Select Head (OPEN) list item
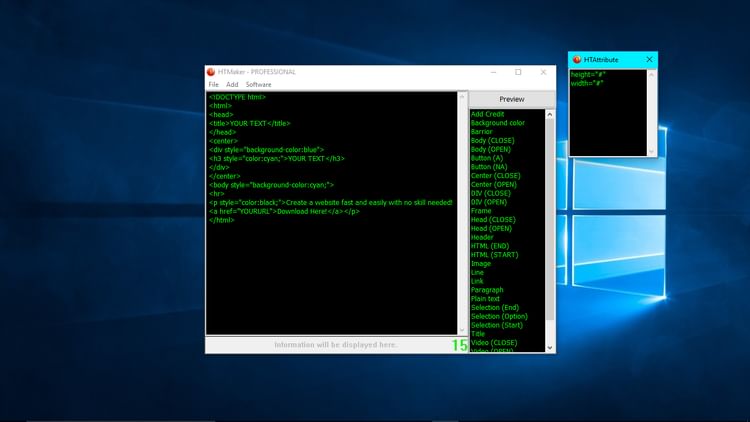 [491, 228]
